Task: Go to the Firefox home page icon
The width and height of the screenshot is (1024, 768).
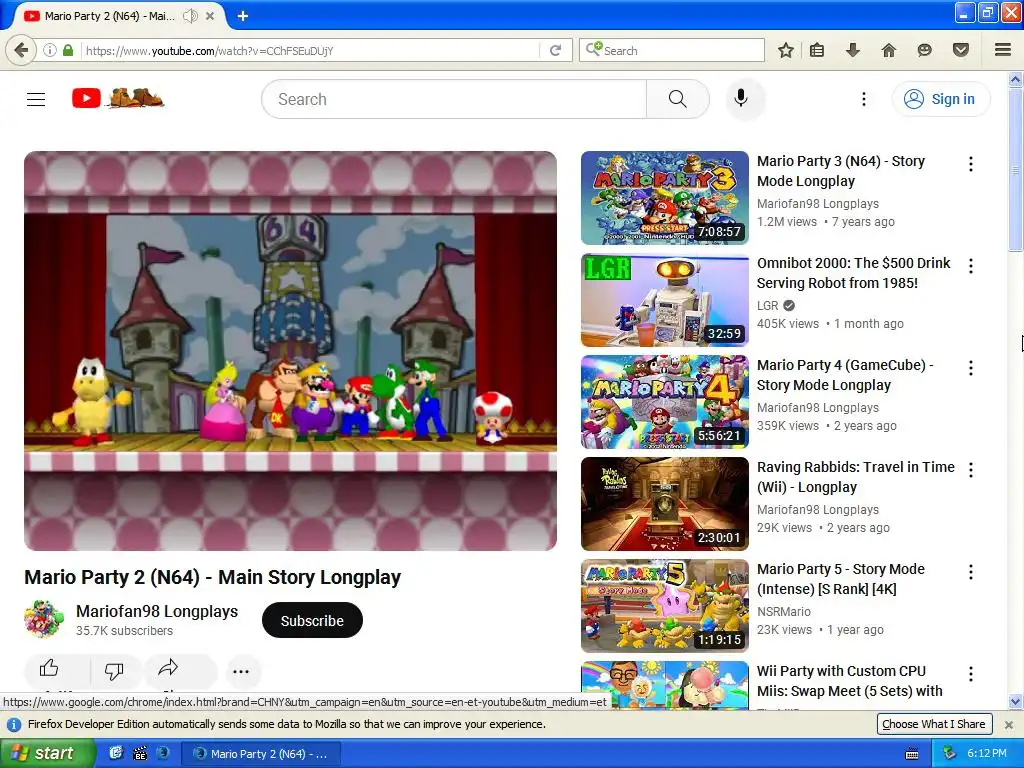Action: [889, 50]
